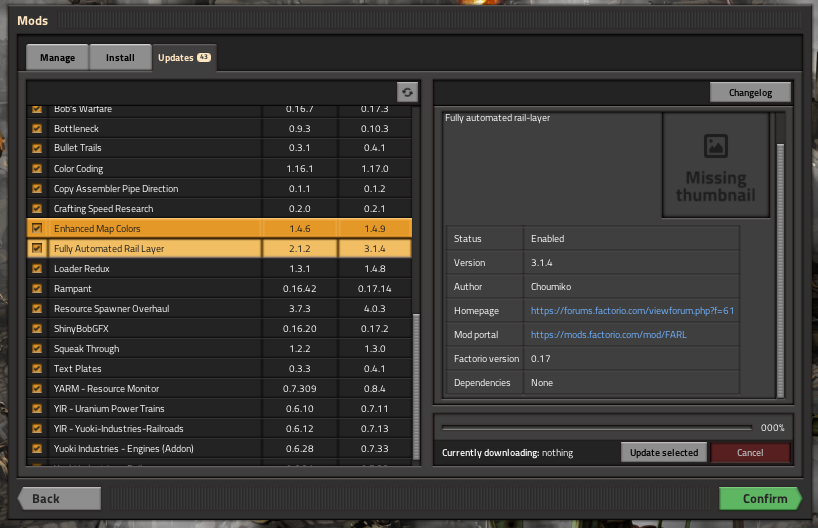Toggle the Text Plates checkbox
818x528 pixels.
pos(37,368)
